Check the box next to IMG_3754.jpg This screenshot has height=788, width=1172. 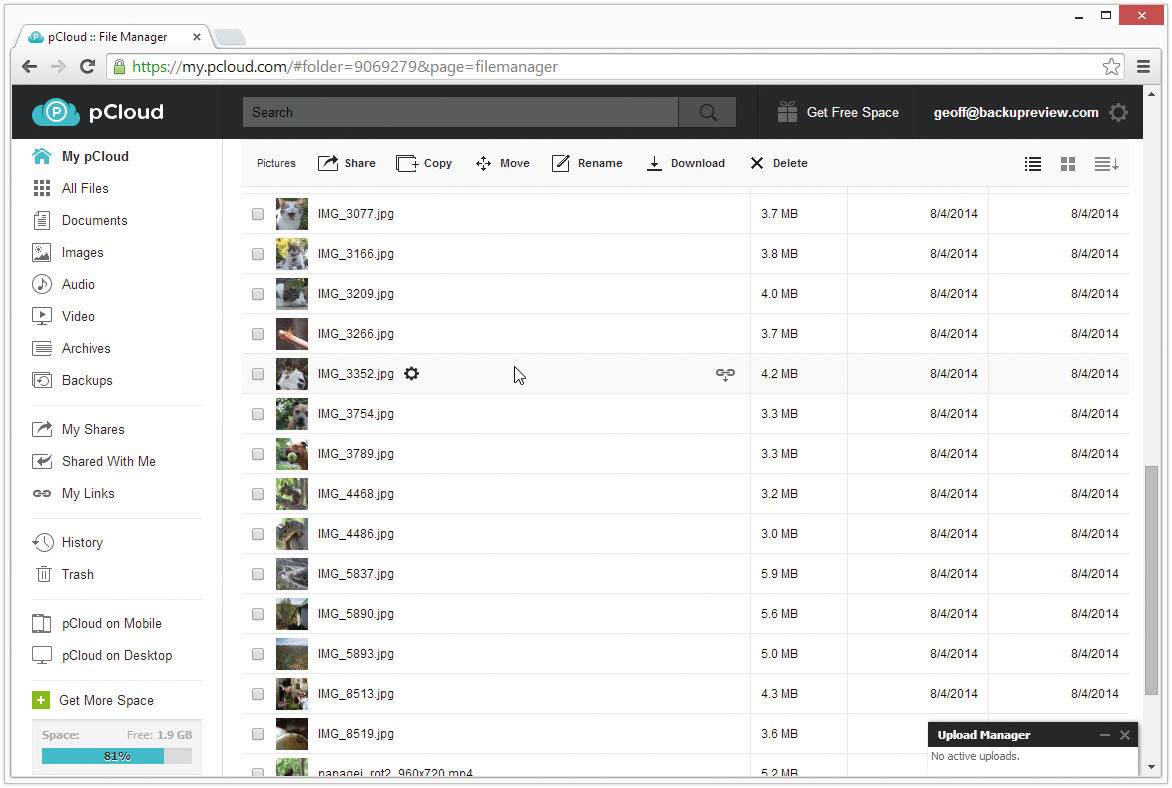[x=258, y=414]
